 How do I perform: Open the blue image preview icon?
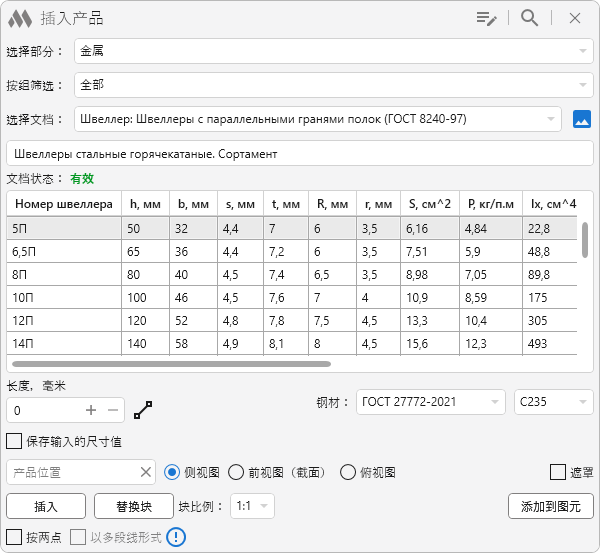(582, 120)
